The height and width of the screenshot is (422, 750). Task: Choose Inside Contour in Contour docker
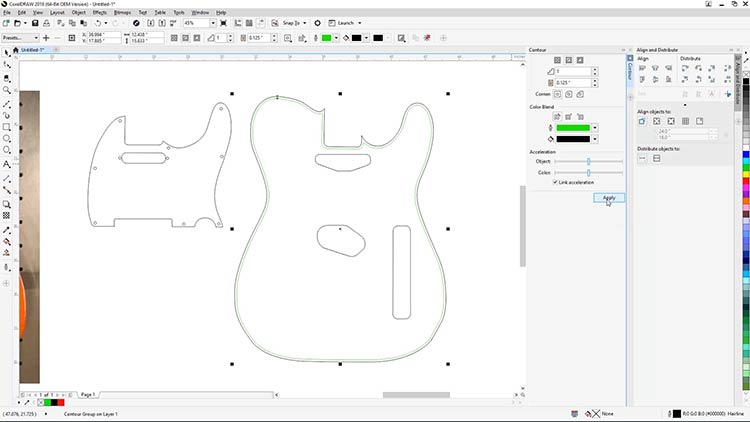click(x=569, y=60)
